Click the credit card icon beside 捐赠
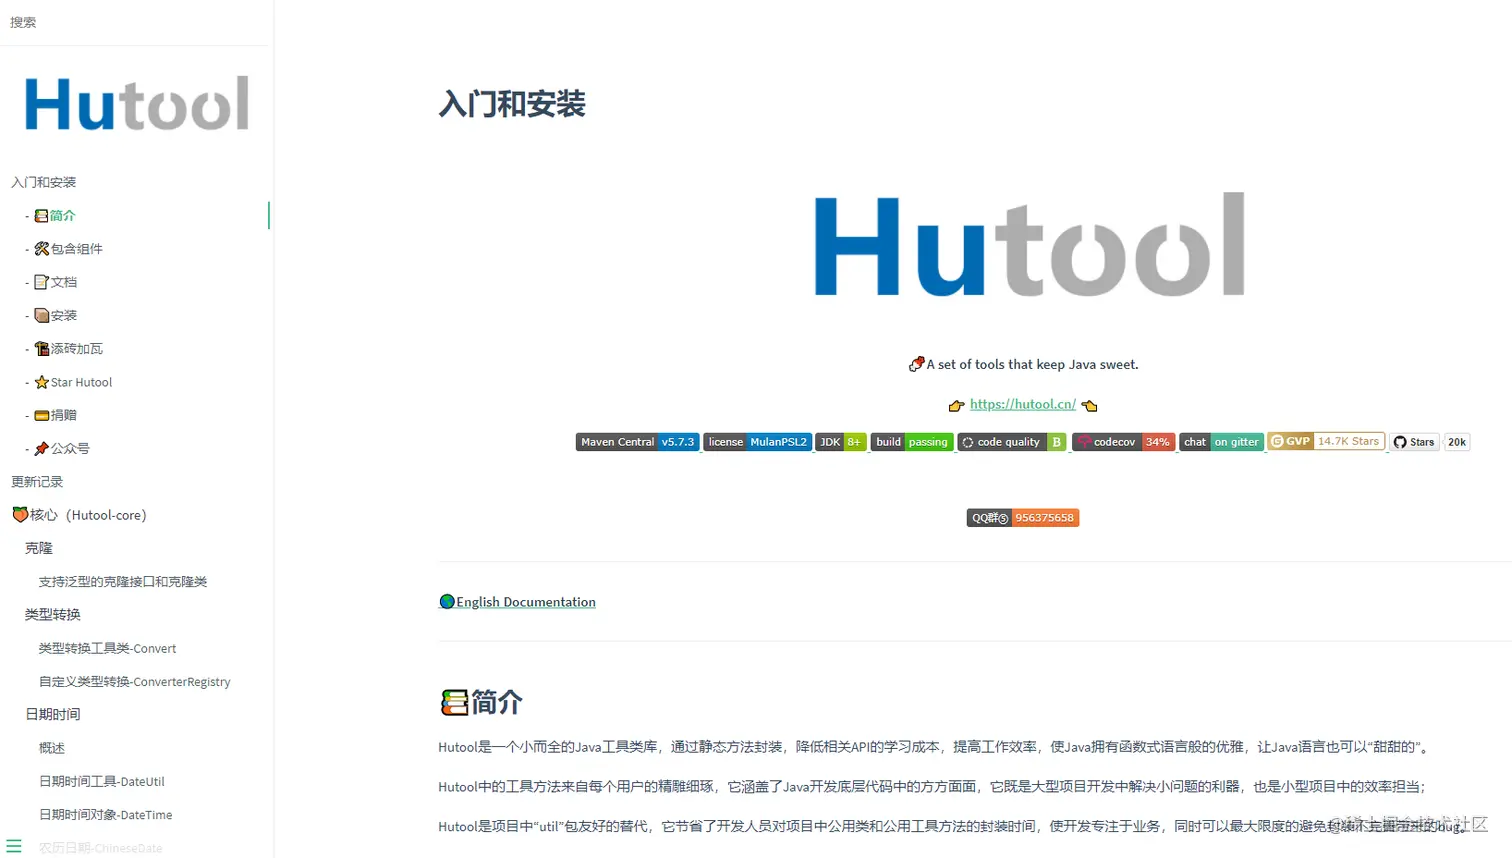Viewport: 1512px width, 858px height. click(x=41, y=415)
